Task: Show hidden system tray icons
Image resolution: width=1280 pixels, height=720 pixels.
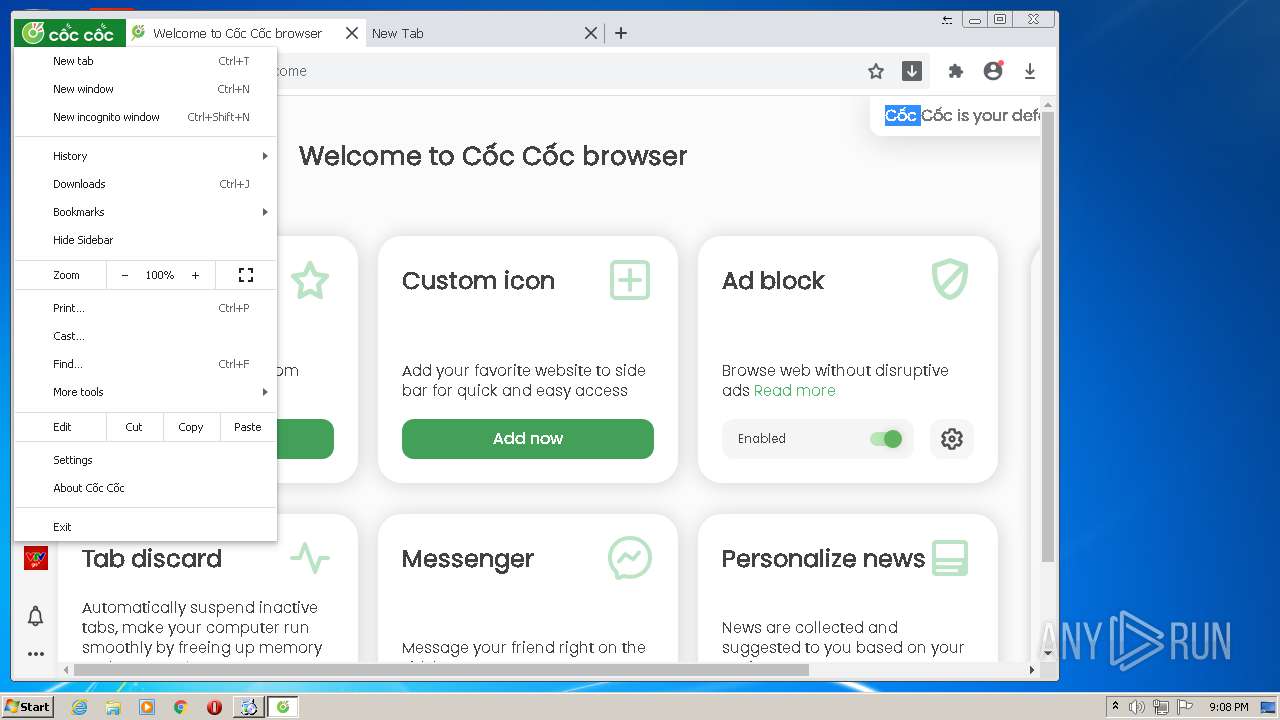Action: click(x=1115, y=707)
